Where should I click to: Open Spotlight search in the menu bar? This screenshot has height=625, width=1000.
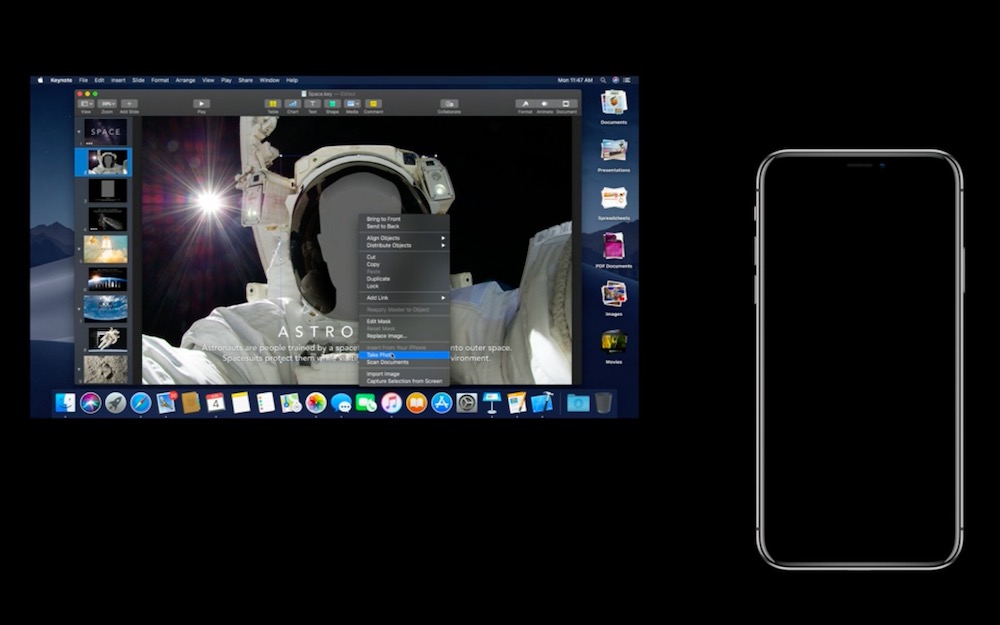603,80
